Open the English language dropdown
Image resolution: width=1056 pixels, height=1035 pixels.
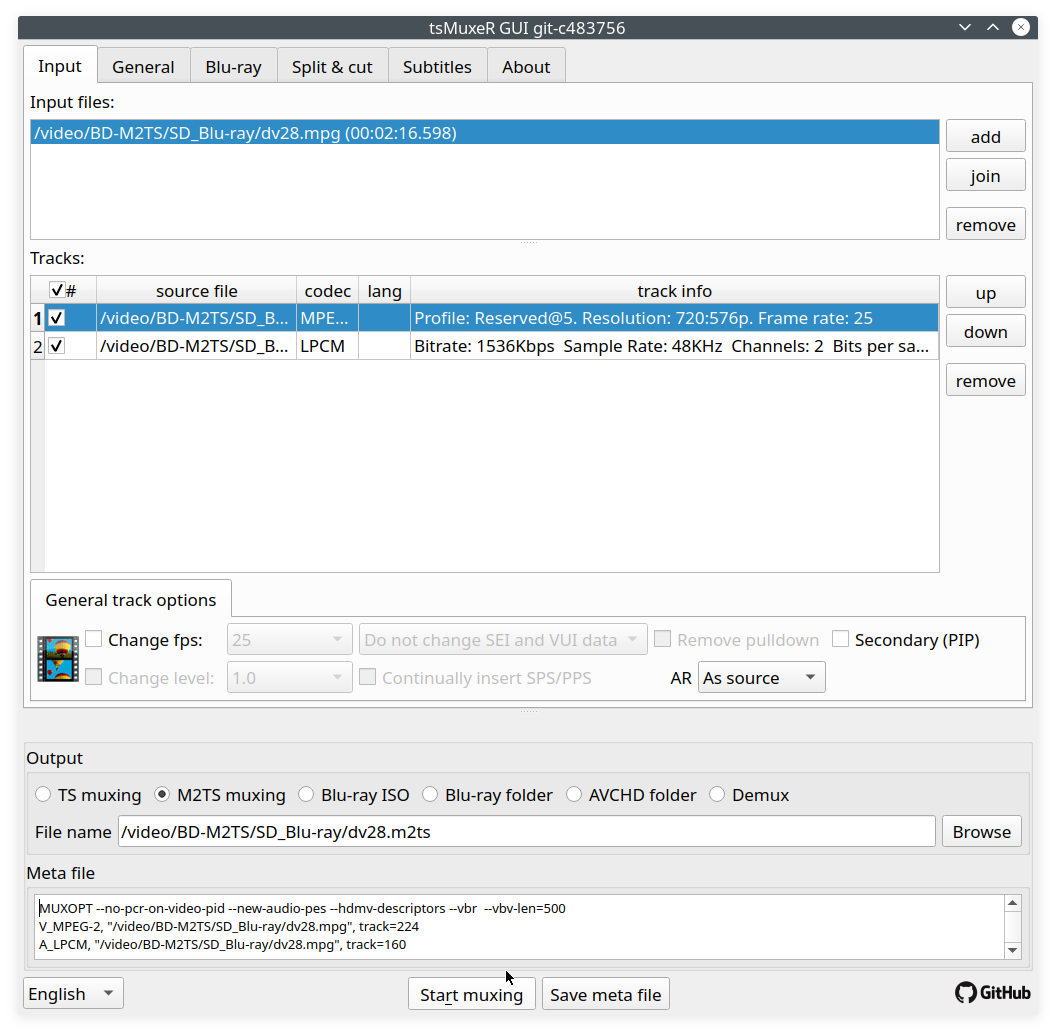(73, 994)
